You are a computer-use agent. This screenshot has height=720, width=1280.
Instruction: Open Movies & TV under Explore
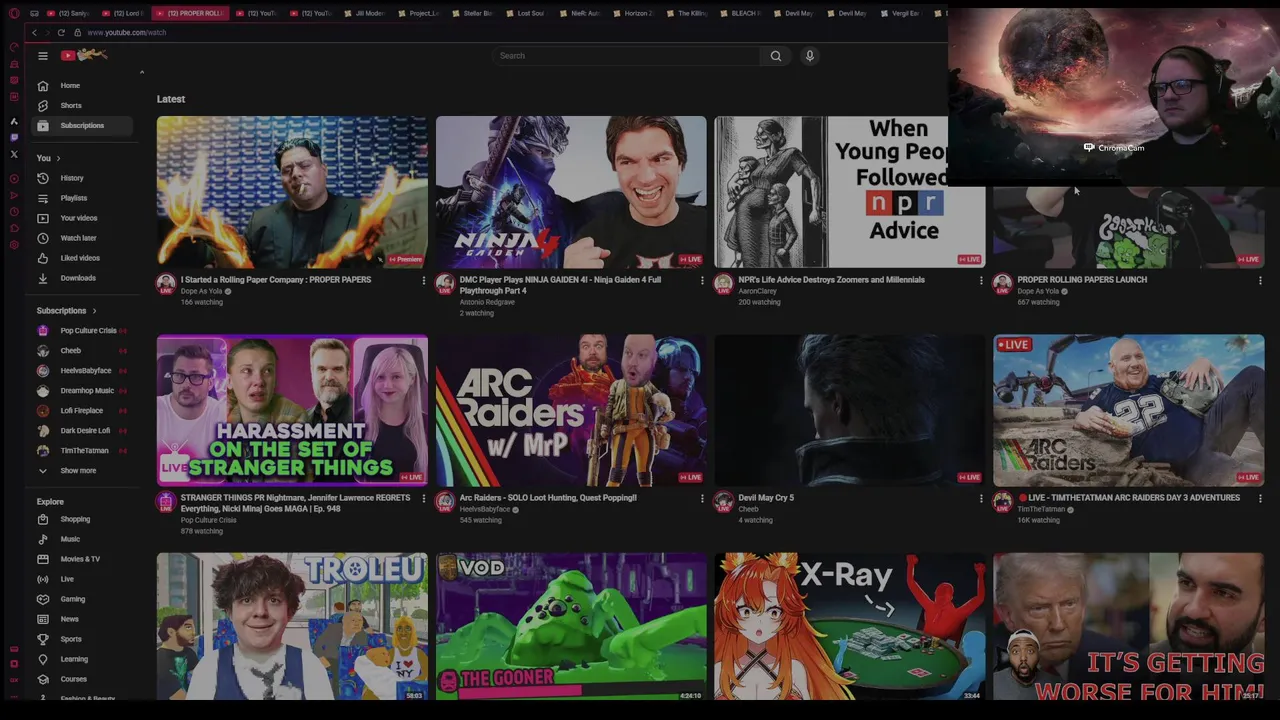click(84, 559)
